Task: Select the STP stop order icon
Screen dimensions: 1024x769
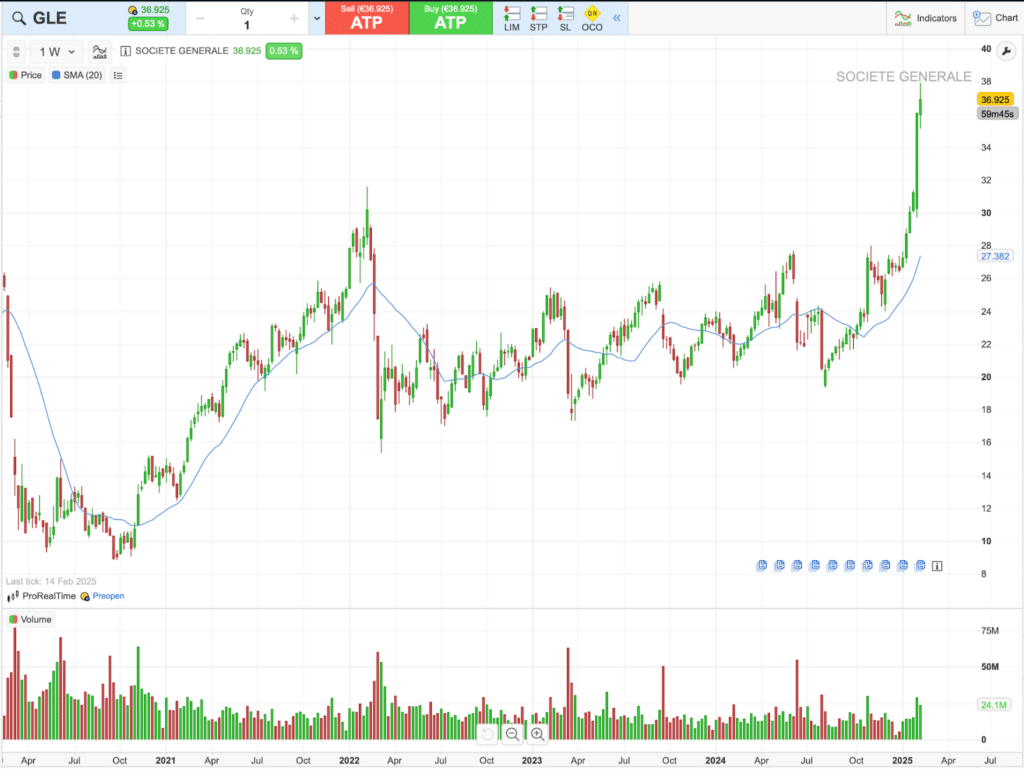Action: (539, 18)
